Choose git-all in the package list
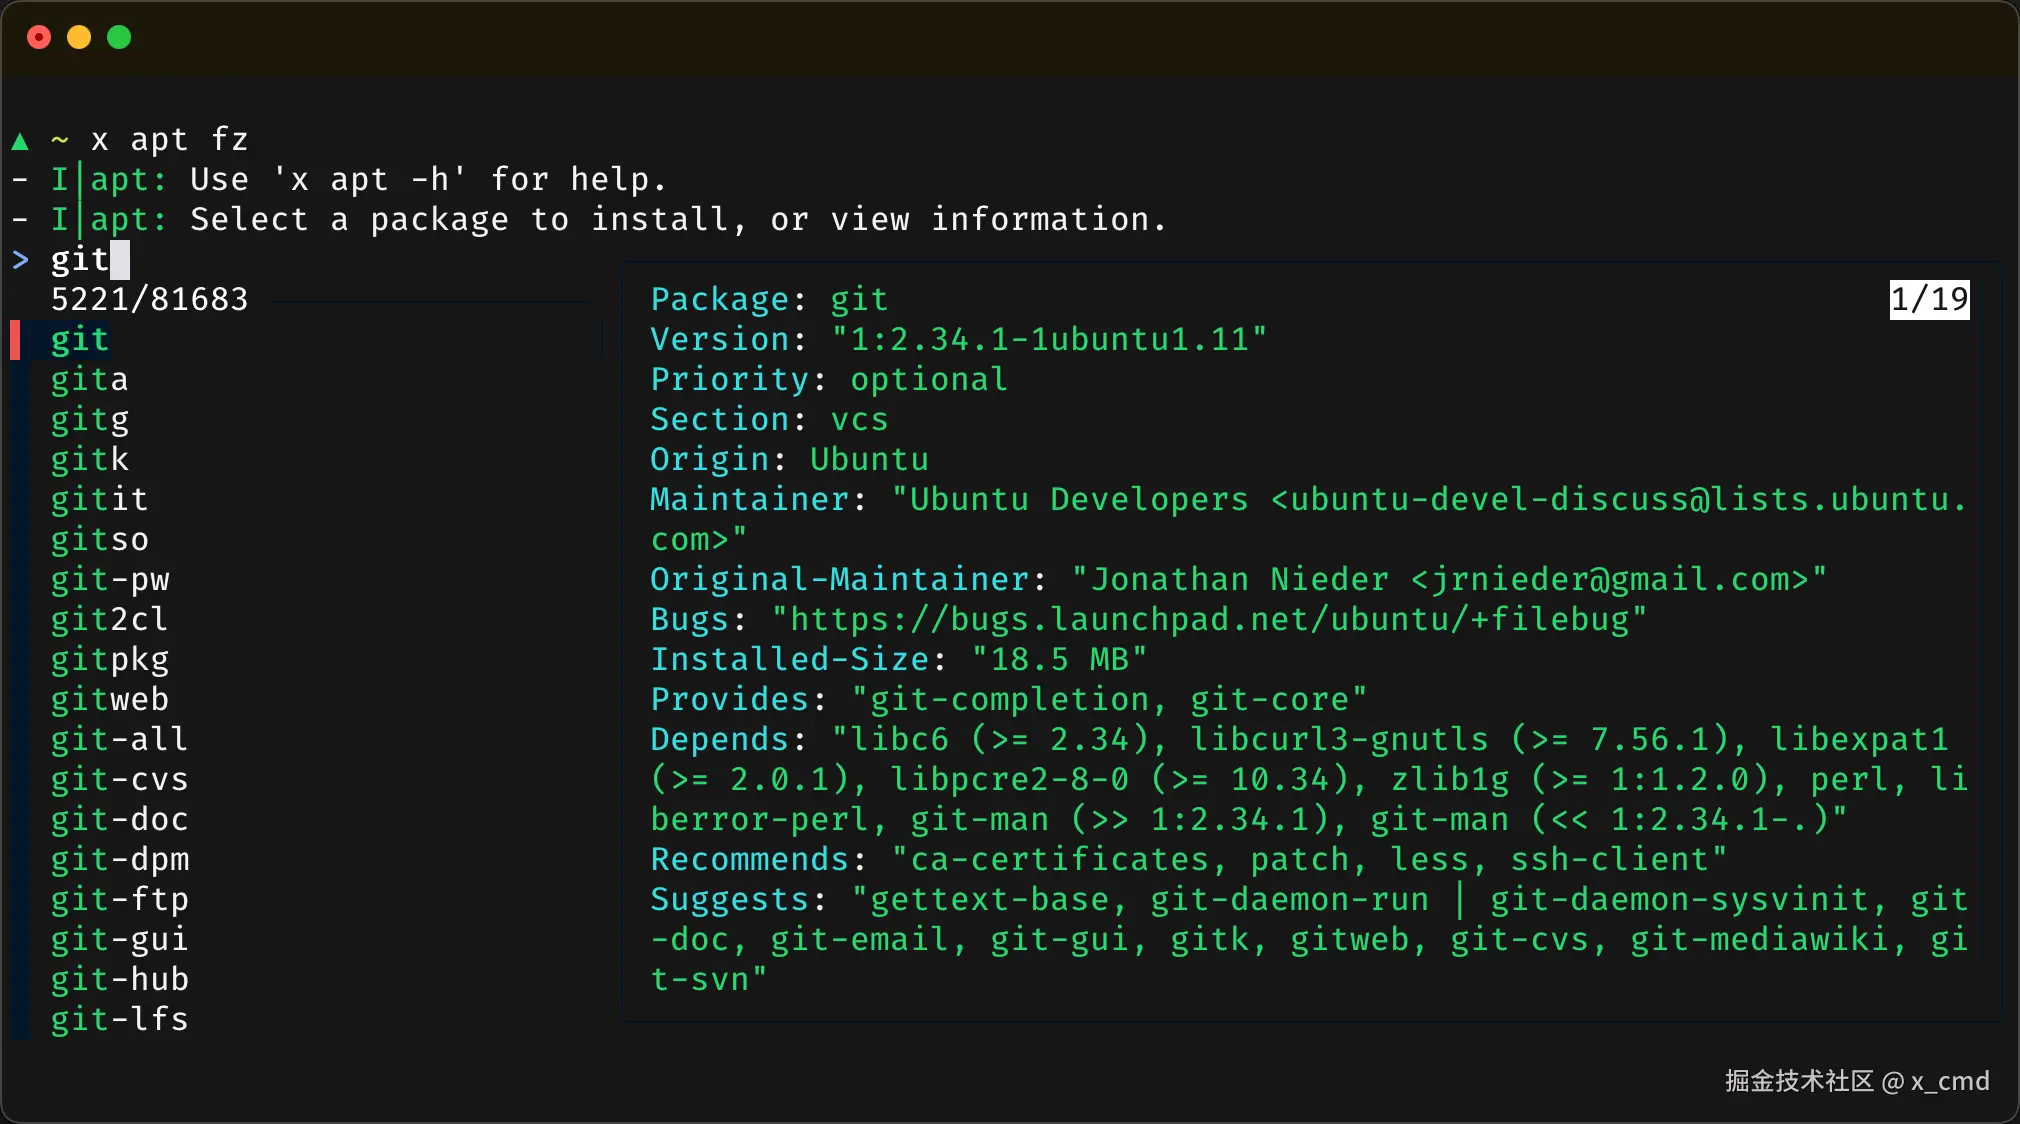 [x=120, y=740]
